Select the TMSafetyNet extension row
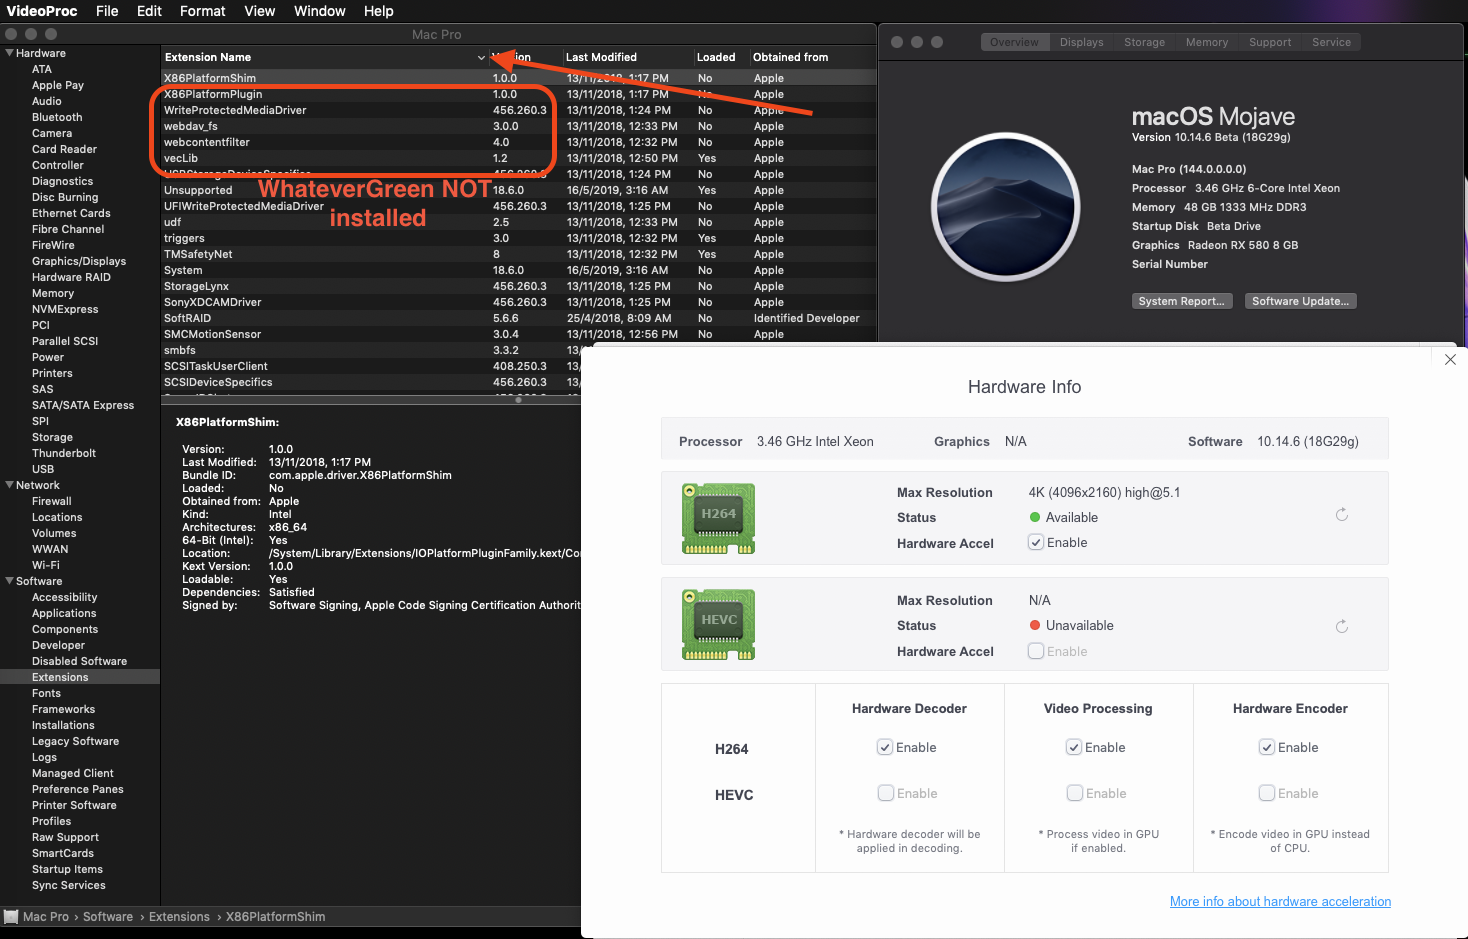Image resolution: width=1468 pixels, height=939 pixels. pyautogui.click(x=518, y=254)
